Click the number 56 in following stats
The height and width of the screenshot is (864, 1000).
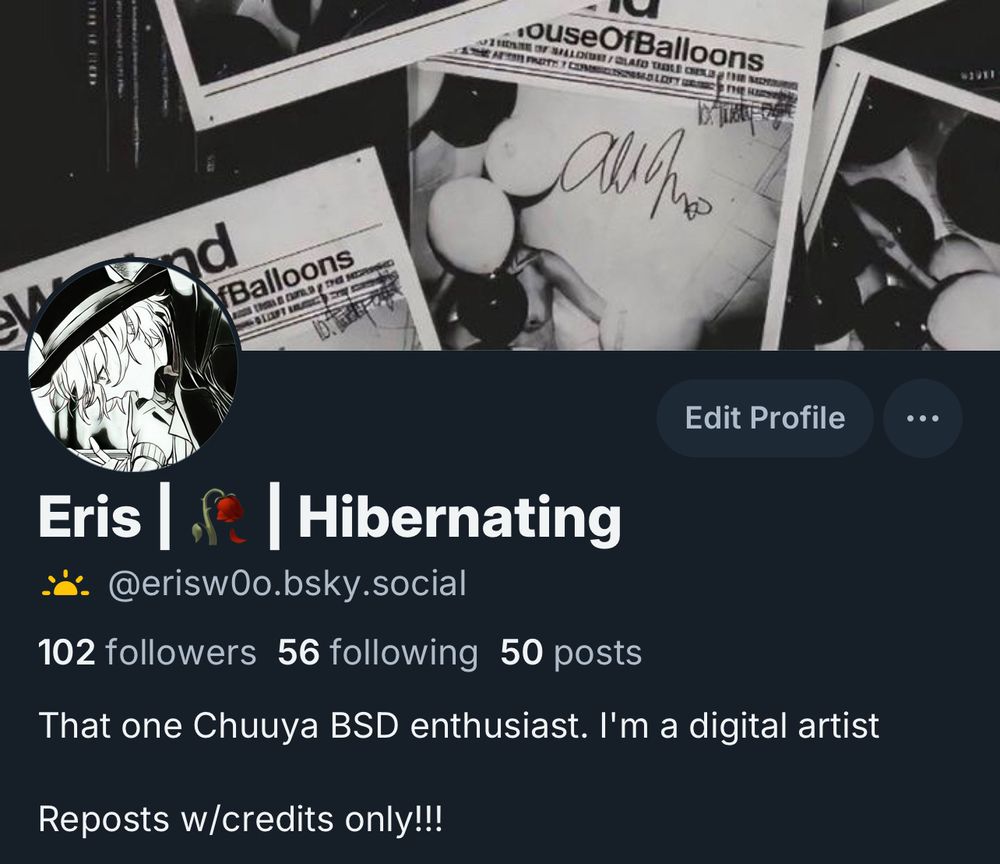click(x=298, y=653)
